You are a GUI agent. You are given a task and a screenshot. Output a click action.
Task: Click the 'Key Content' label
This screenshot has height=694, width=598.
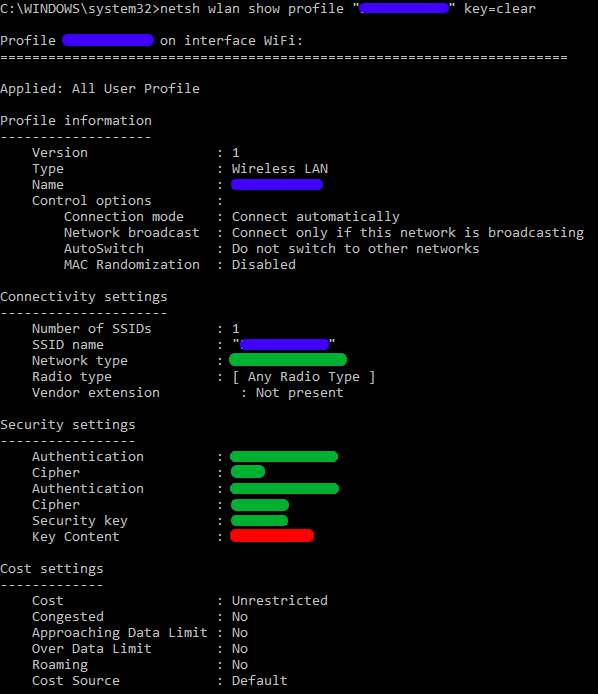pos(76,537)
